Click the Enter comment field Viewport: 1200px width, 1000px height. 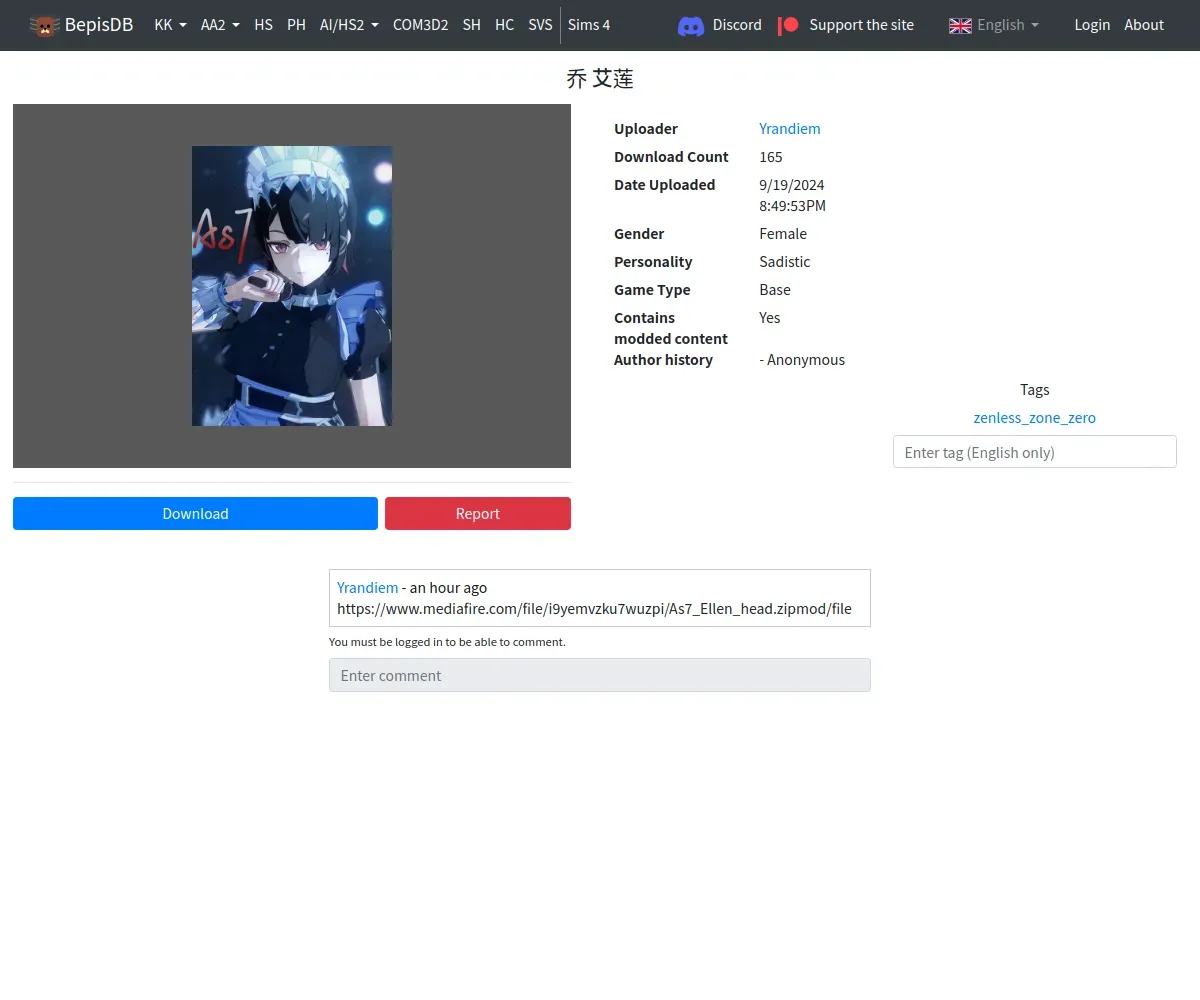(x=600, y=675)
